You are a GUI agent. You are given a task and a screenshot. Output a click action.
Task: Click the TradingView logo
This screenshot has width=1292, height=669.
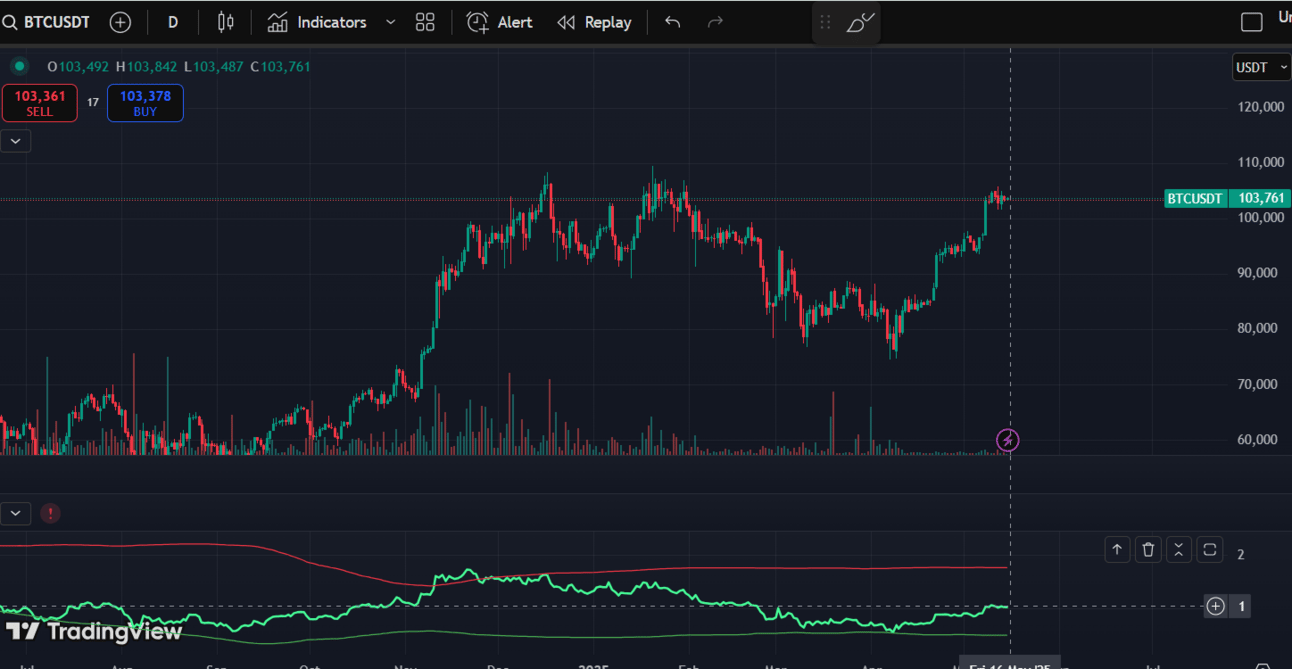pos(94,631)
